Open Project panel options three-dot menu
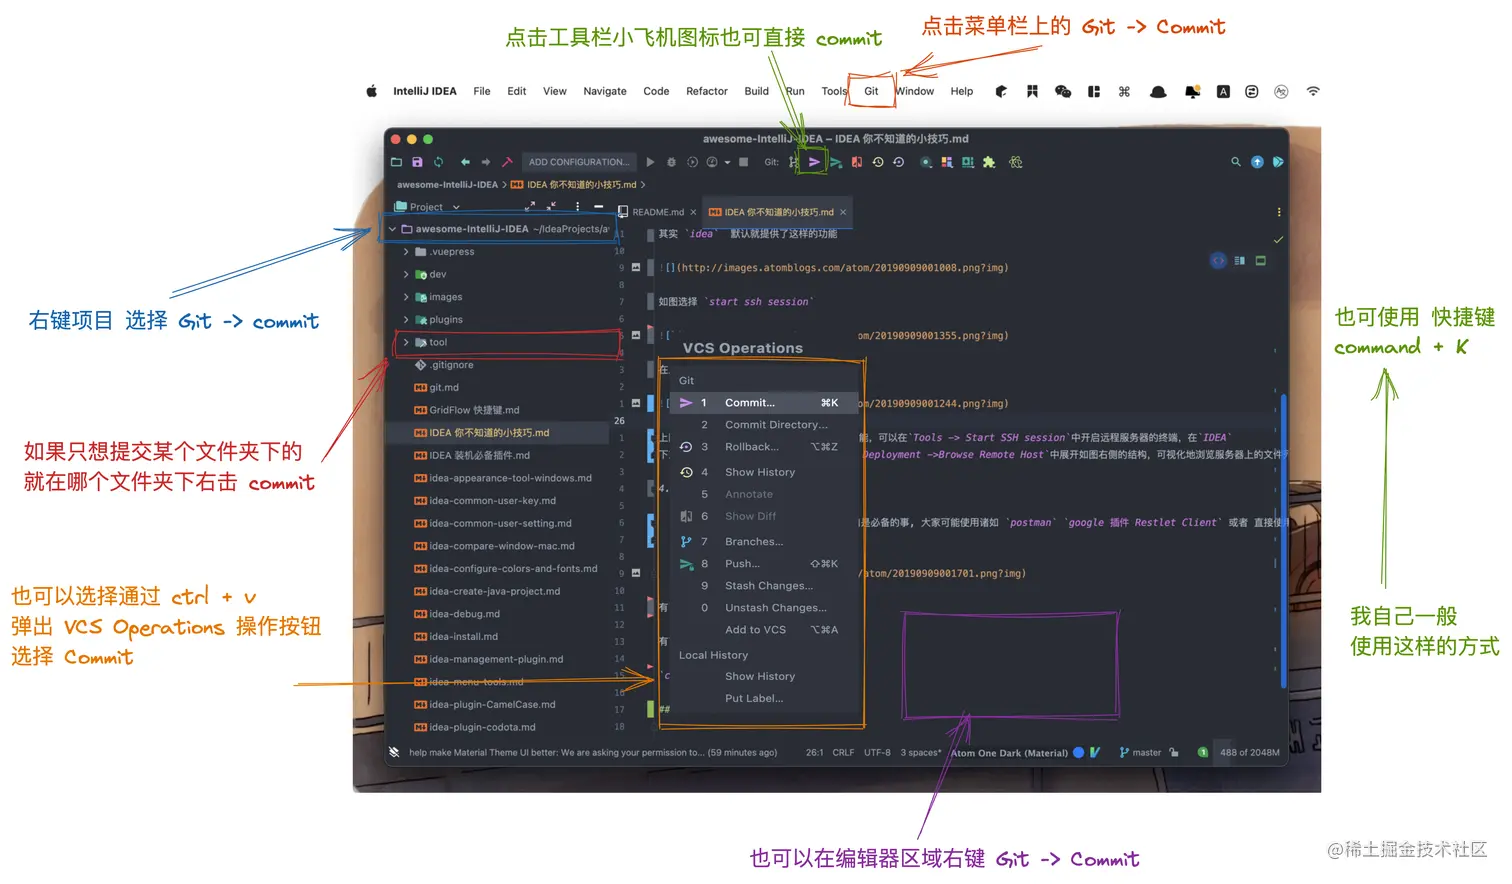Screen dimensions: 1512x884 click(578, 206)
